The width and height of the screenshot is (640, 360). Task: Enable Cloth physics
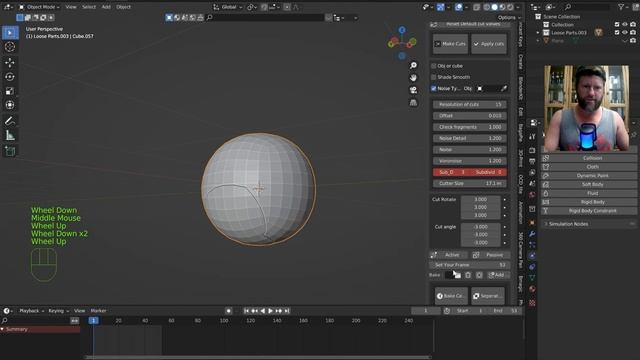point(589,167)
